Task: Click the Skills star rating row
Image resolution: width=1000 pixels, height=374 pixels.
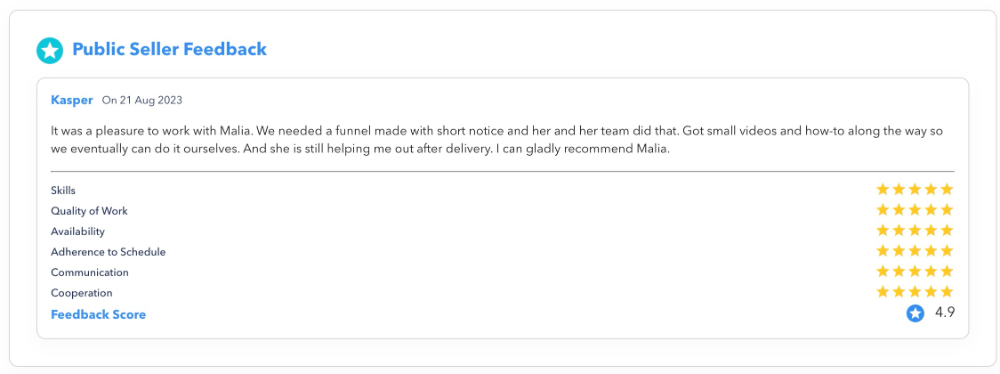Action: coord(915,190)
